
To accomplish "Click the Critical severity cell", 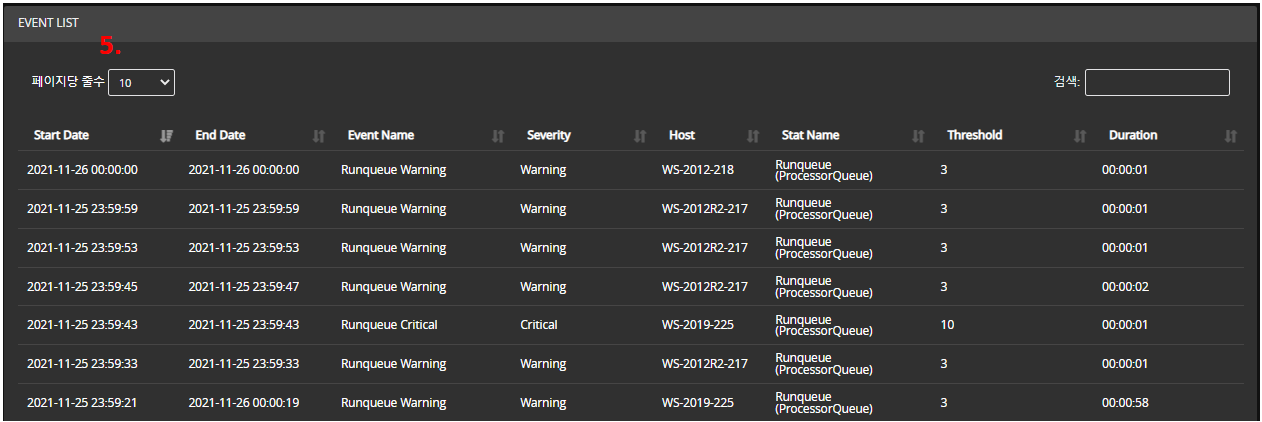I will pos(539,325).
